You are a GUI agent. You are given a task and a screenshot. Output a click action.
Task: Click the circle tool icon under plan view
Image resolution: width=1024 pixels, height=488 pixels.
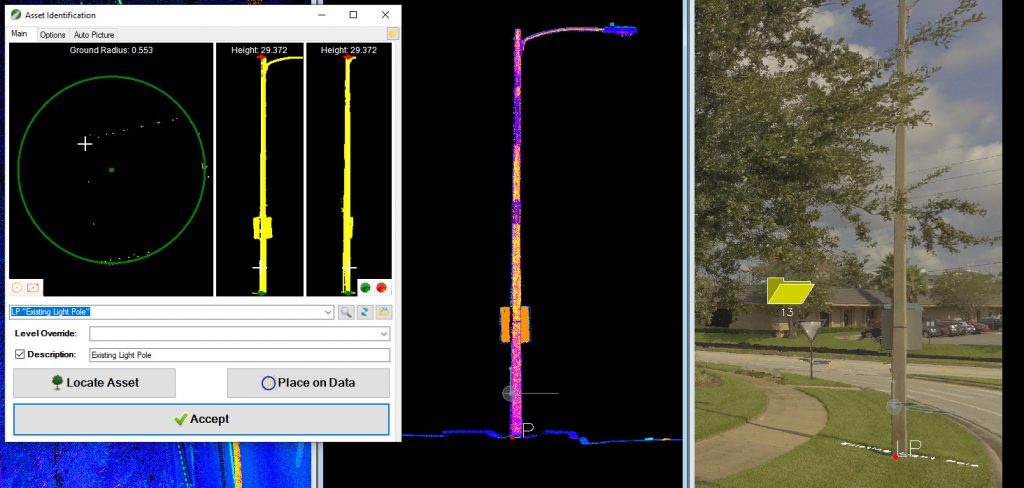(17, 287)
